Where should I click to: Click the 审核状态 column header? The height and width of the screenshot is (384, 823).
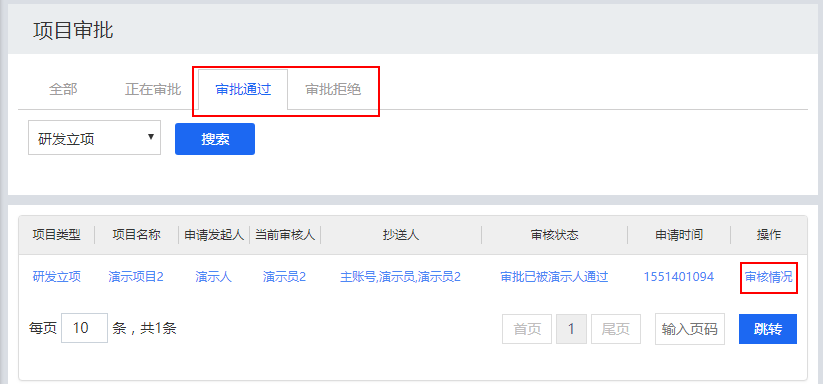point(554,235)
